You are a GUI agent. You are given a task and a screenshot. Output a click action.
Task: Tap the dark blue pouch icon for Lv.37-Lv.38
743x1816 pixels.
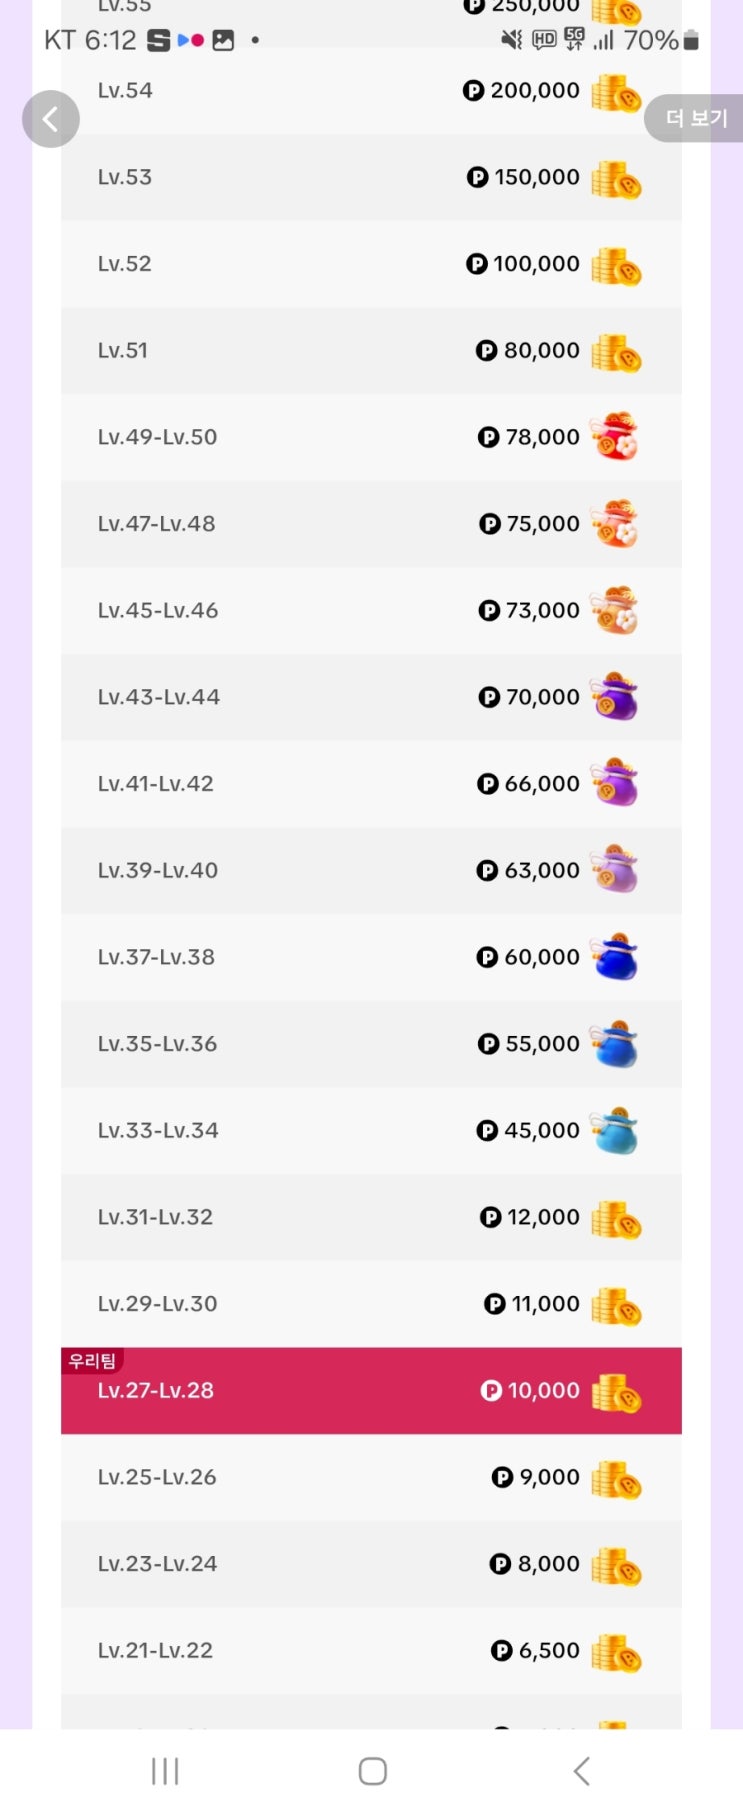(614, 957)
